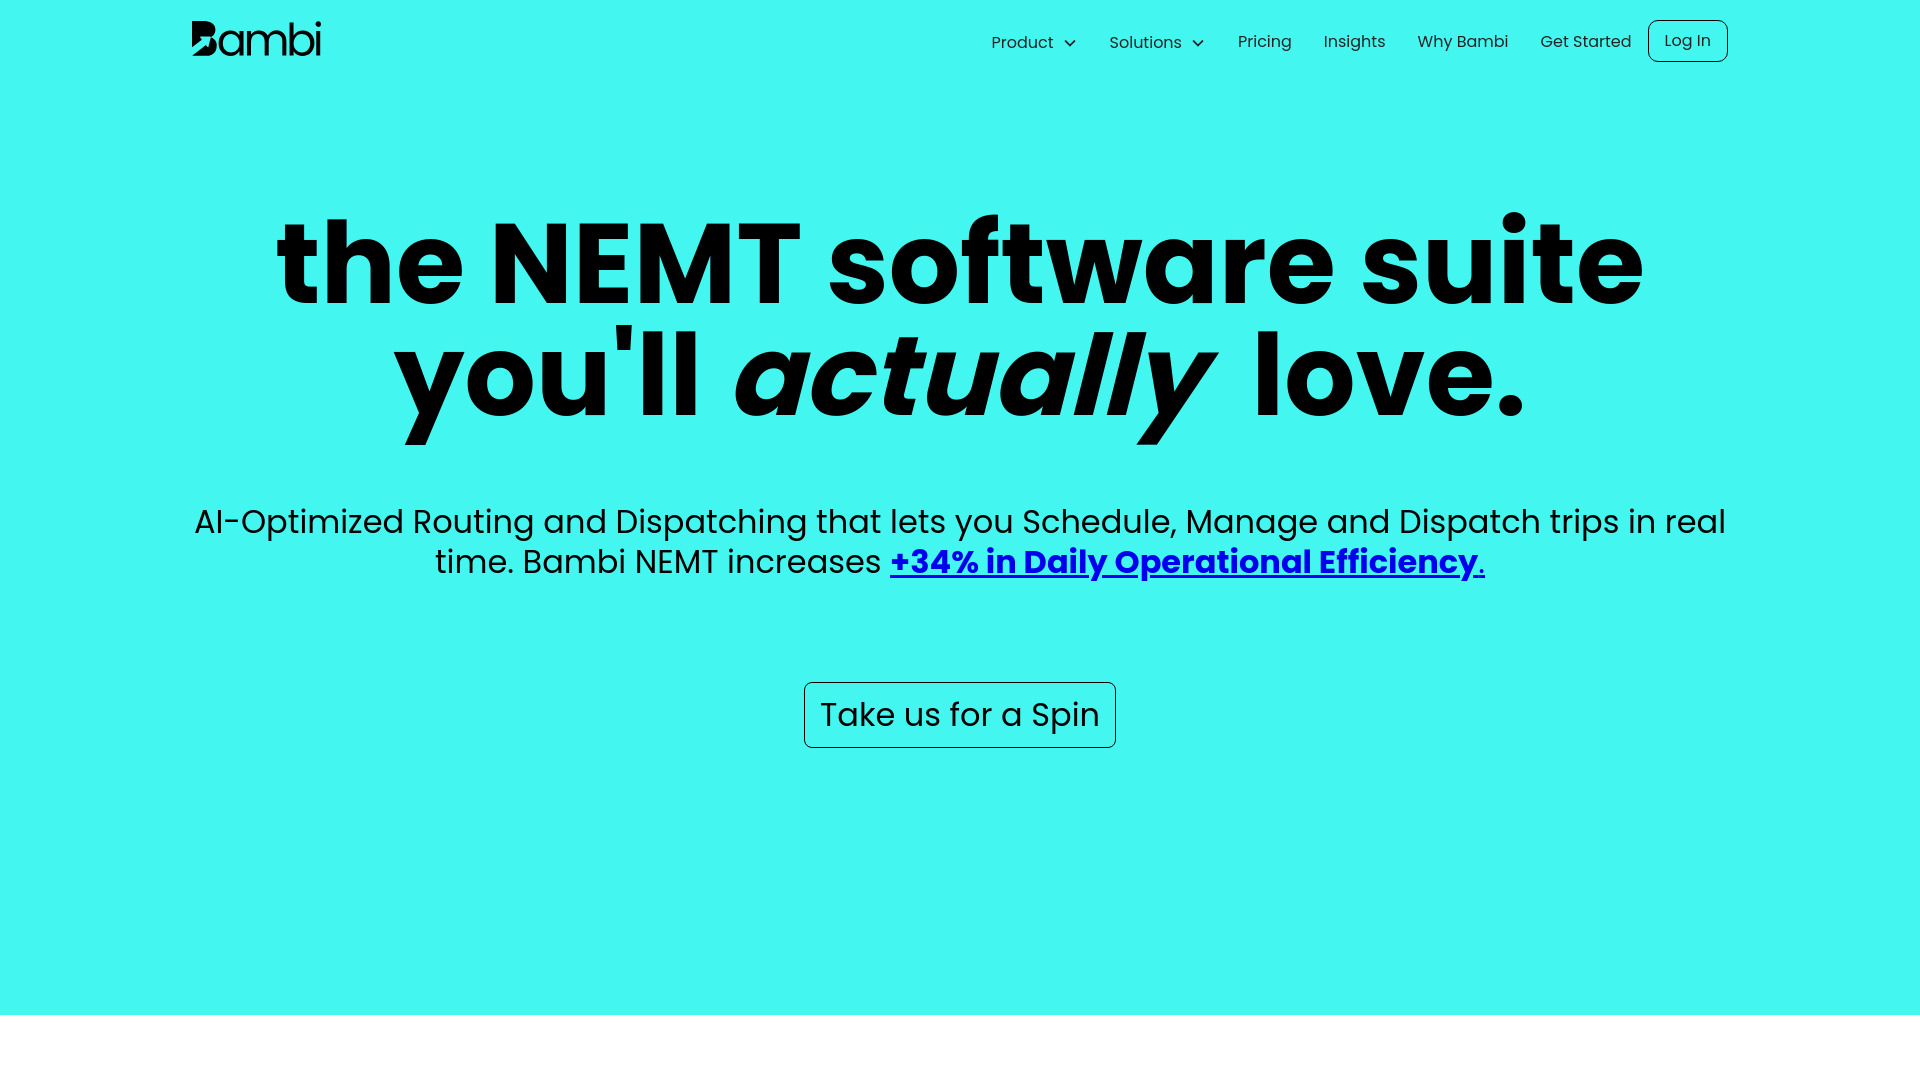1920x1080 pixels.
Task: Click the Get Started header action
Action: tap(1585, 41)
